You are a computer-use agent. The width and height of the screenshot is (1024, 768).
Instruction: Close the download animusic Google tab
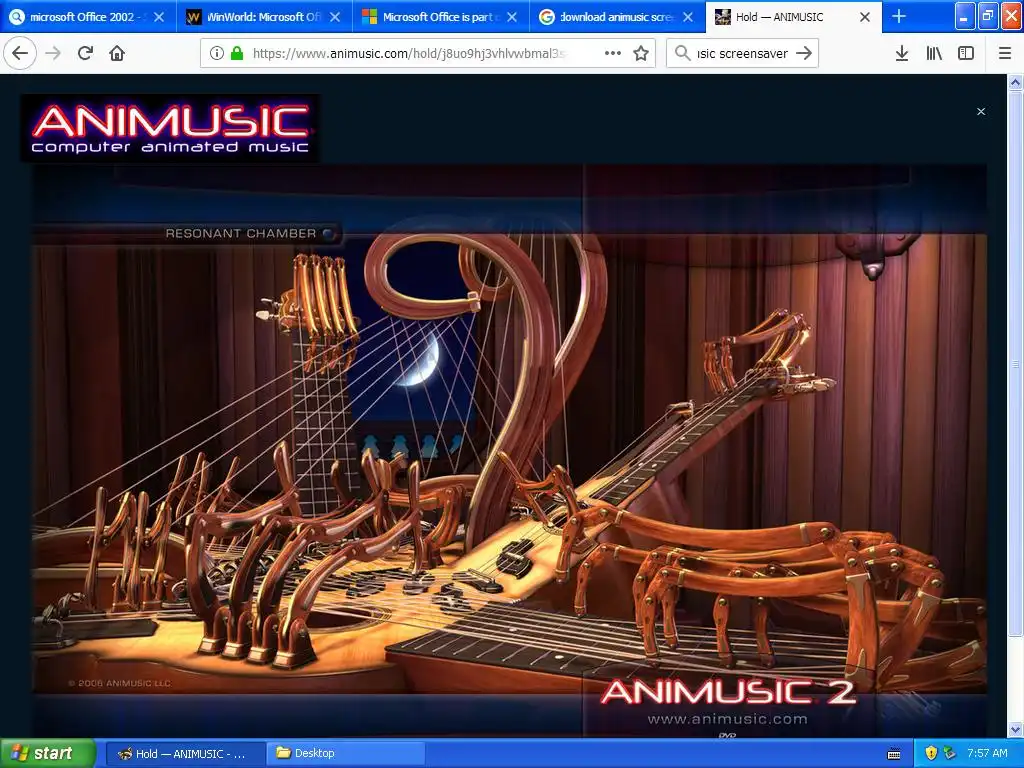pyautogui.click(x=688, y=17)
